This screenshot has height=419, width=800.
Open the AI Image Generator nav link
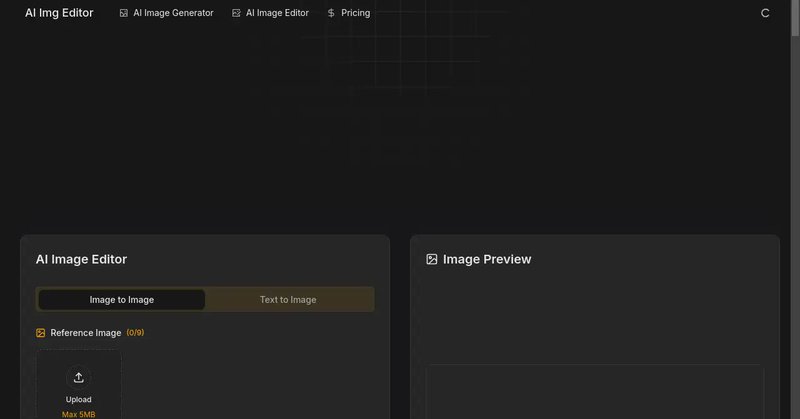coord(166,13)
